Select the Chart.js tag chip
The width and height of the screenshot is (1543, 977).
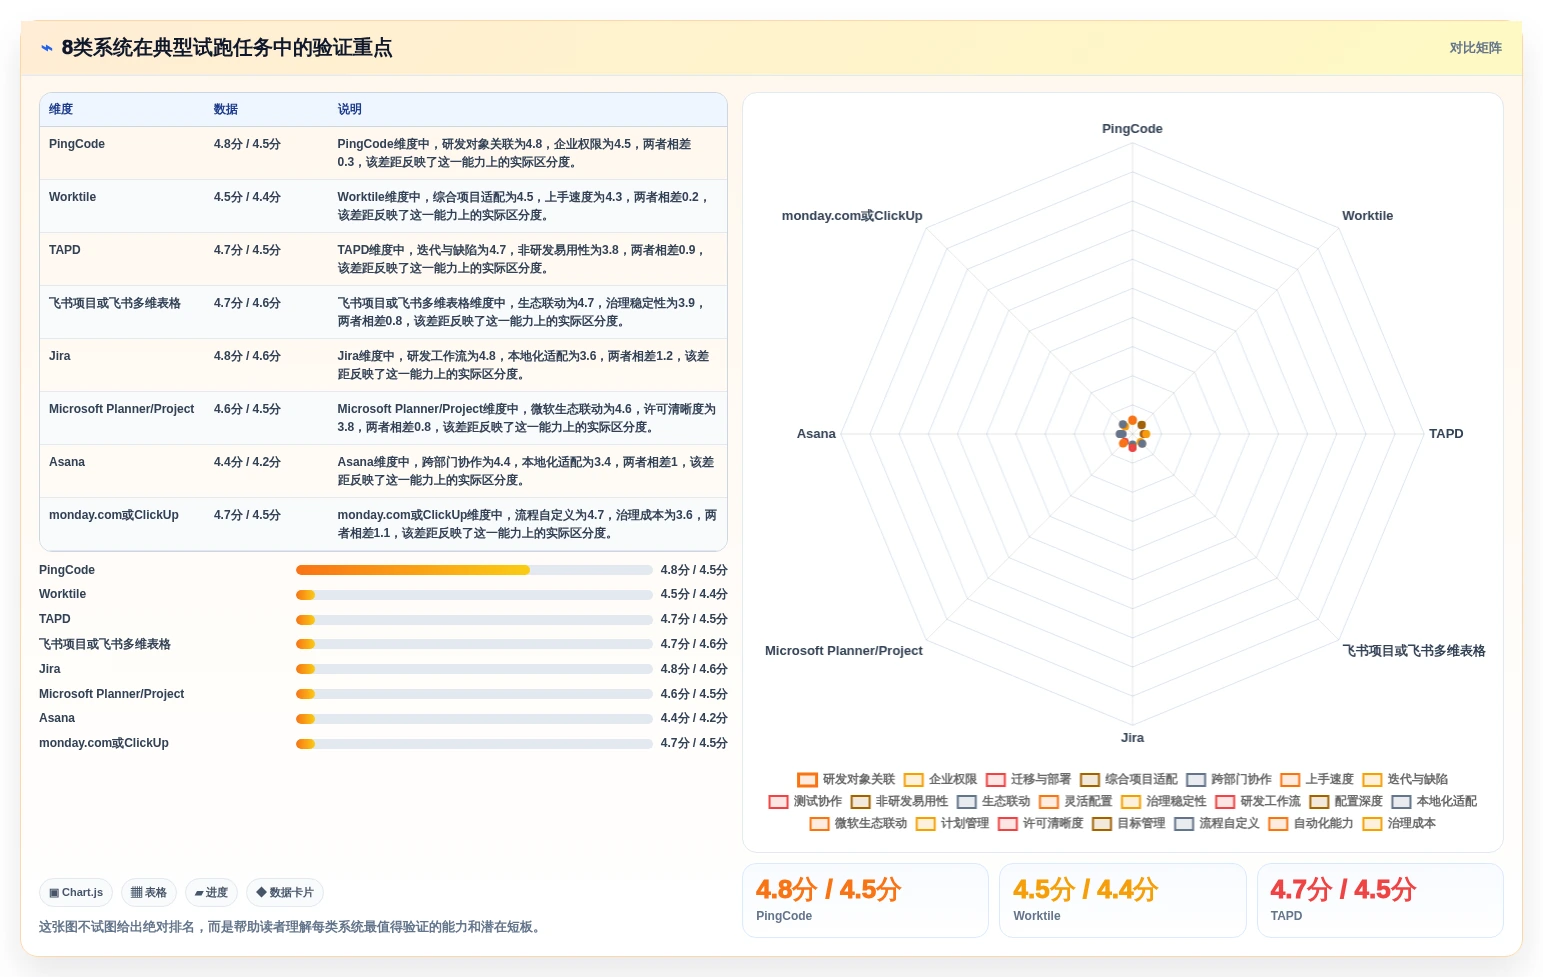click(76, 892)
